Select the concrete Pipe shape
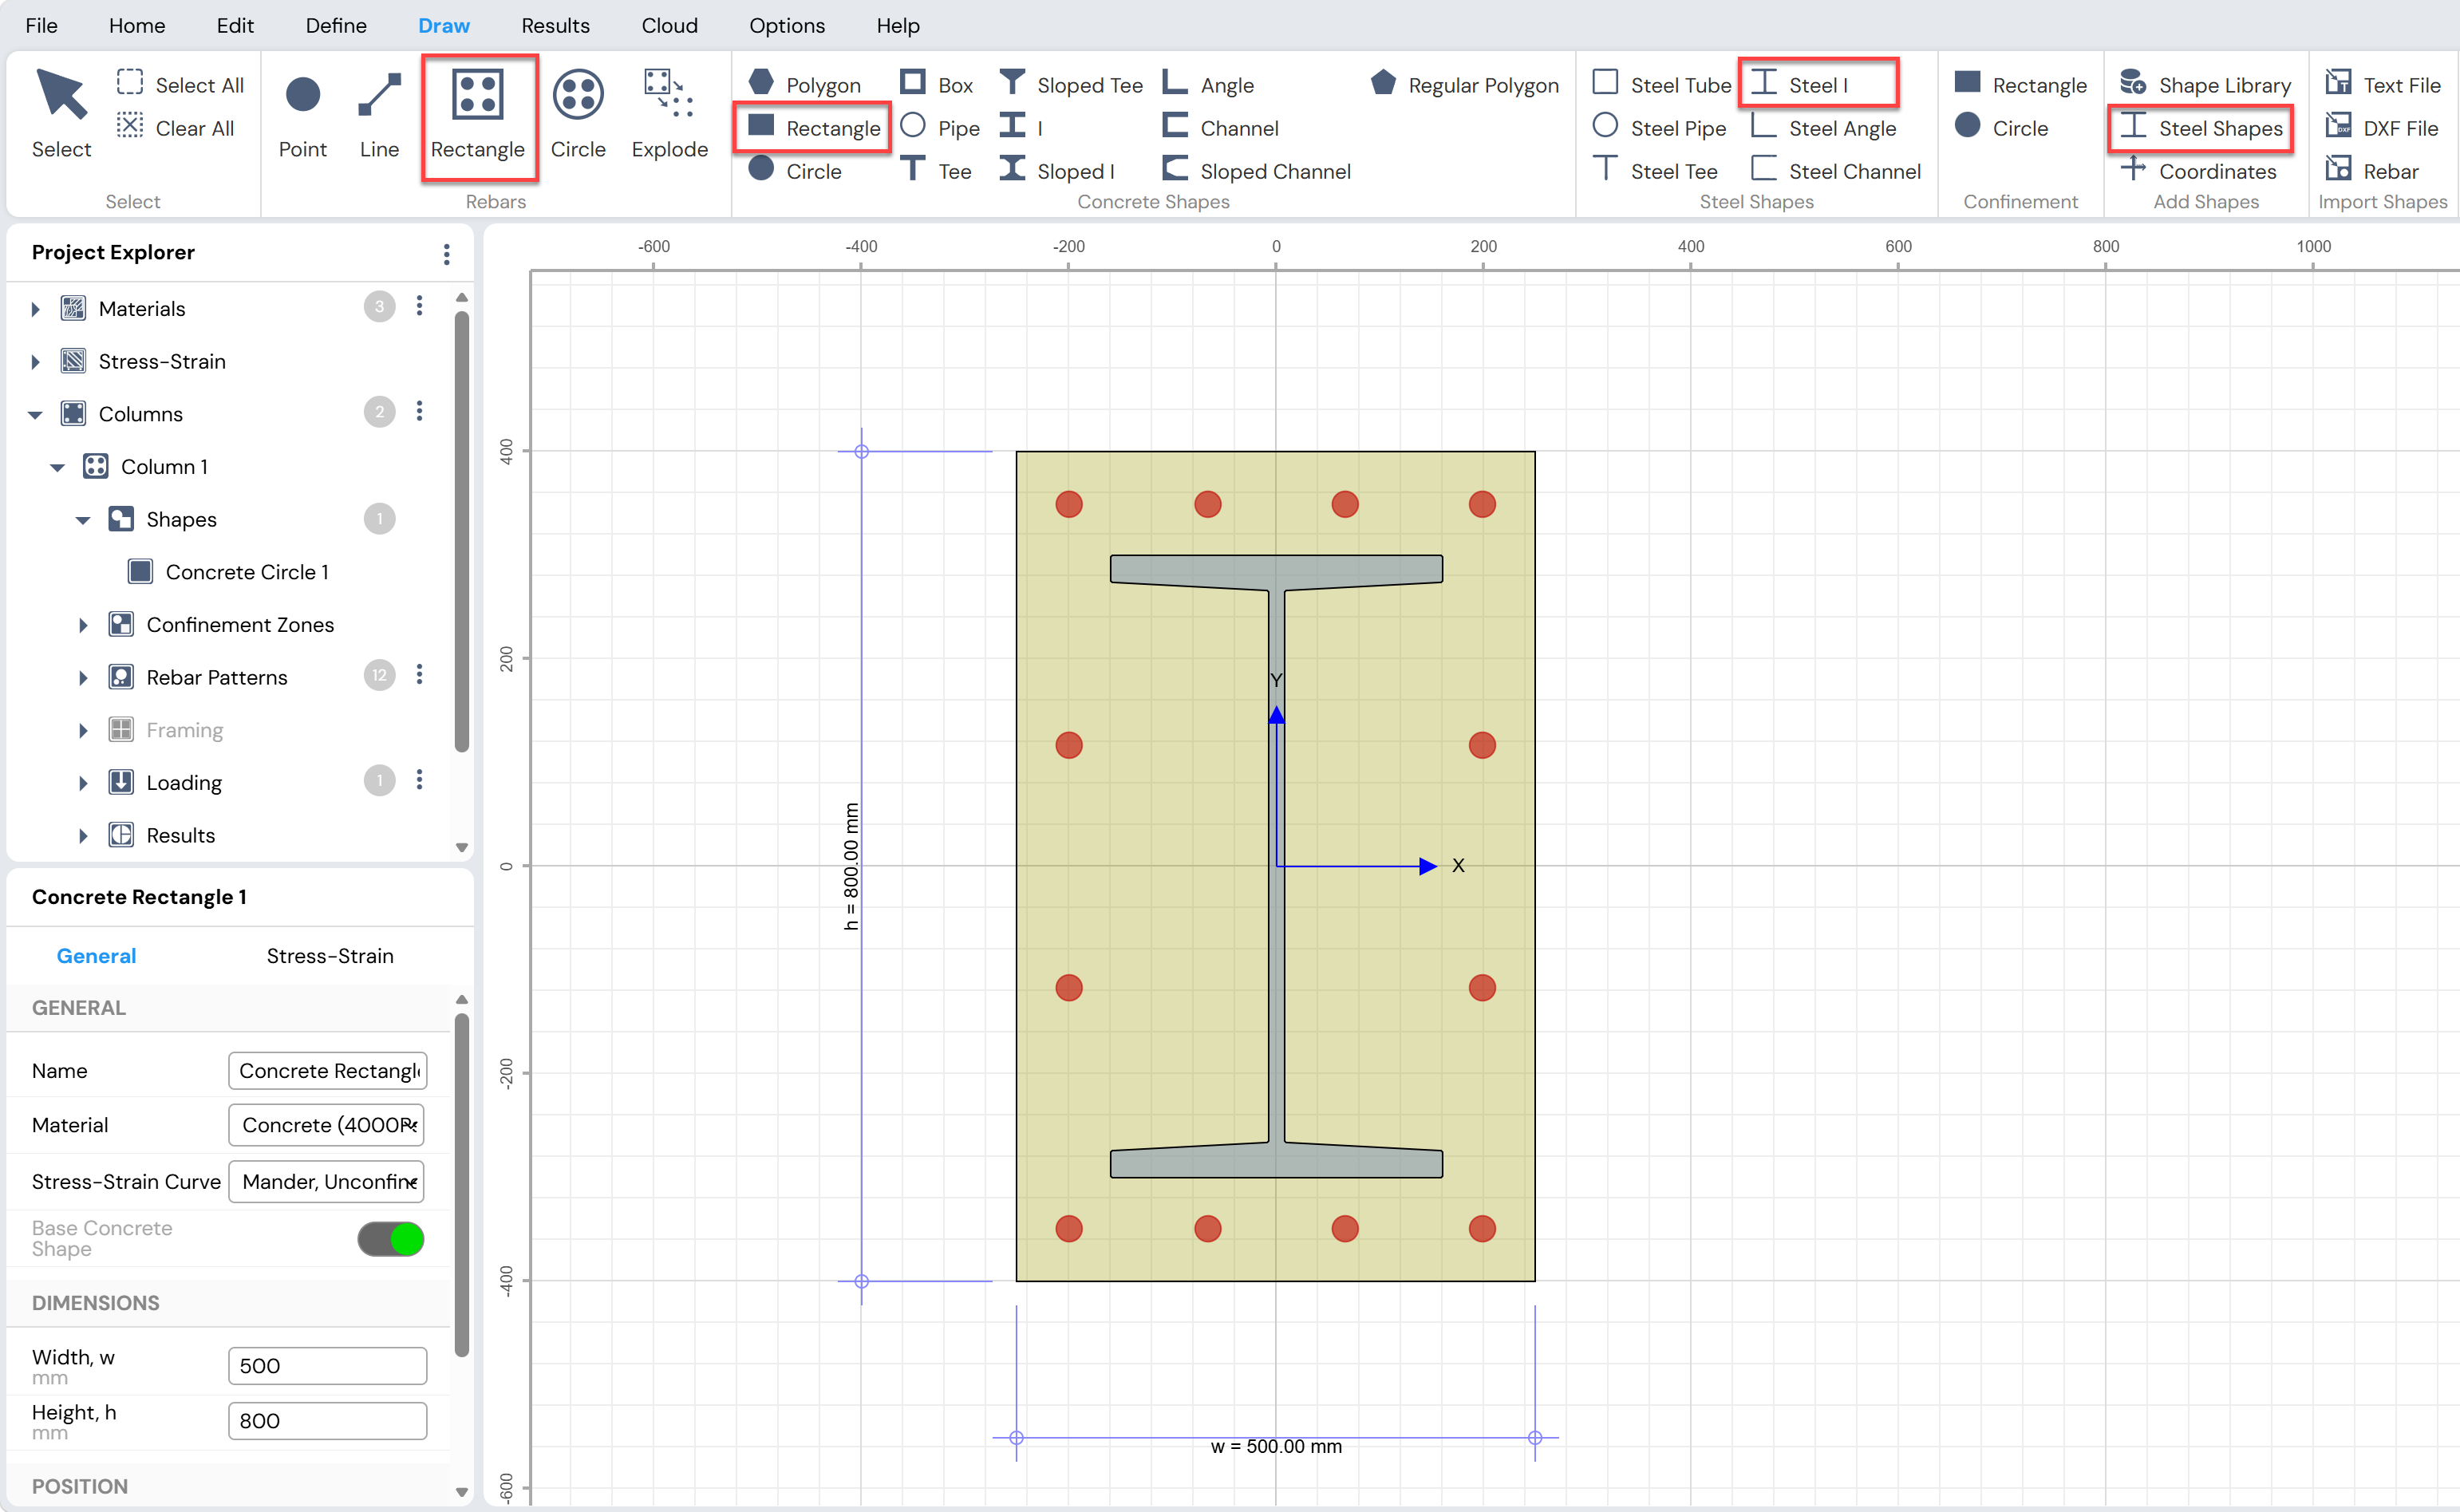 tap(939, 128)
